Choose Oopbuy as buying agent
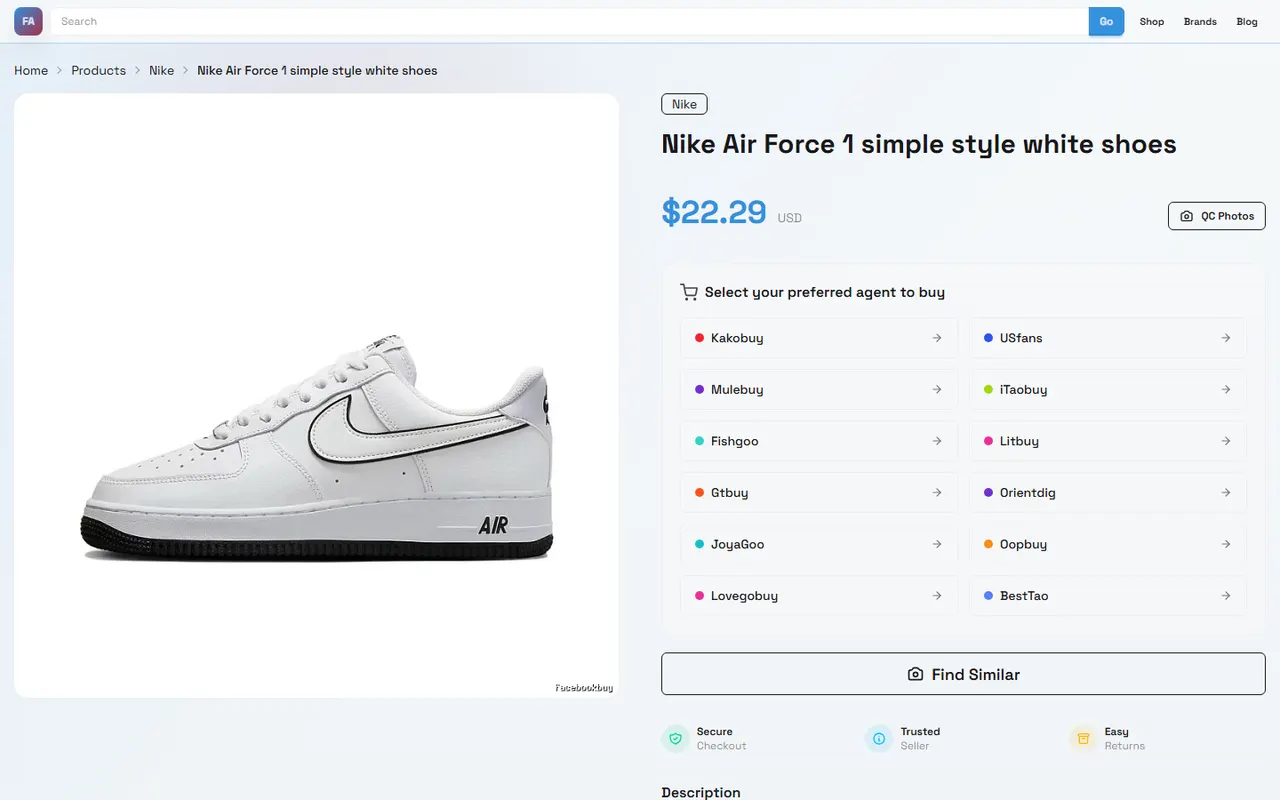Viewport: 1280px width, 800px height. 1108,544
